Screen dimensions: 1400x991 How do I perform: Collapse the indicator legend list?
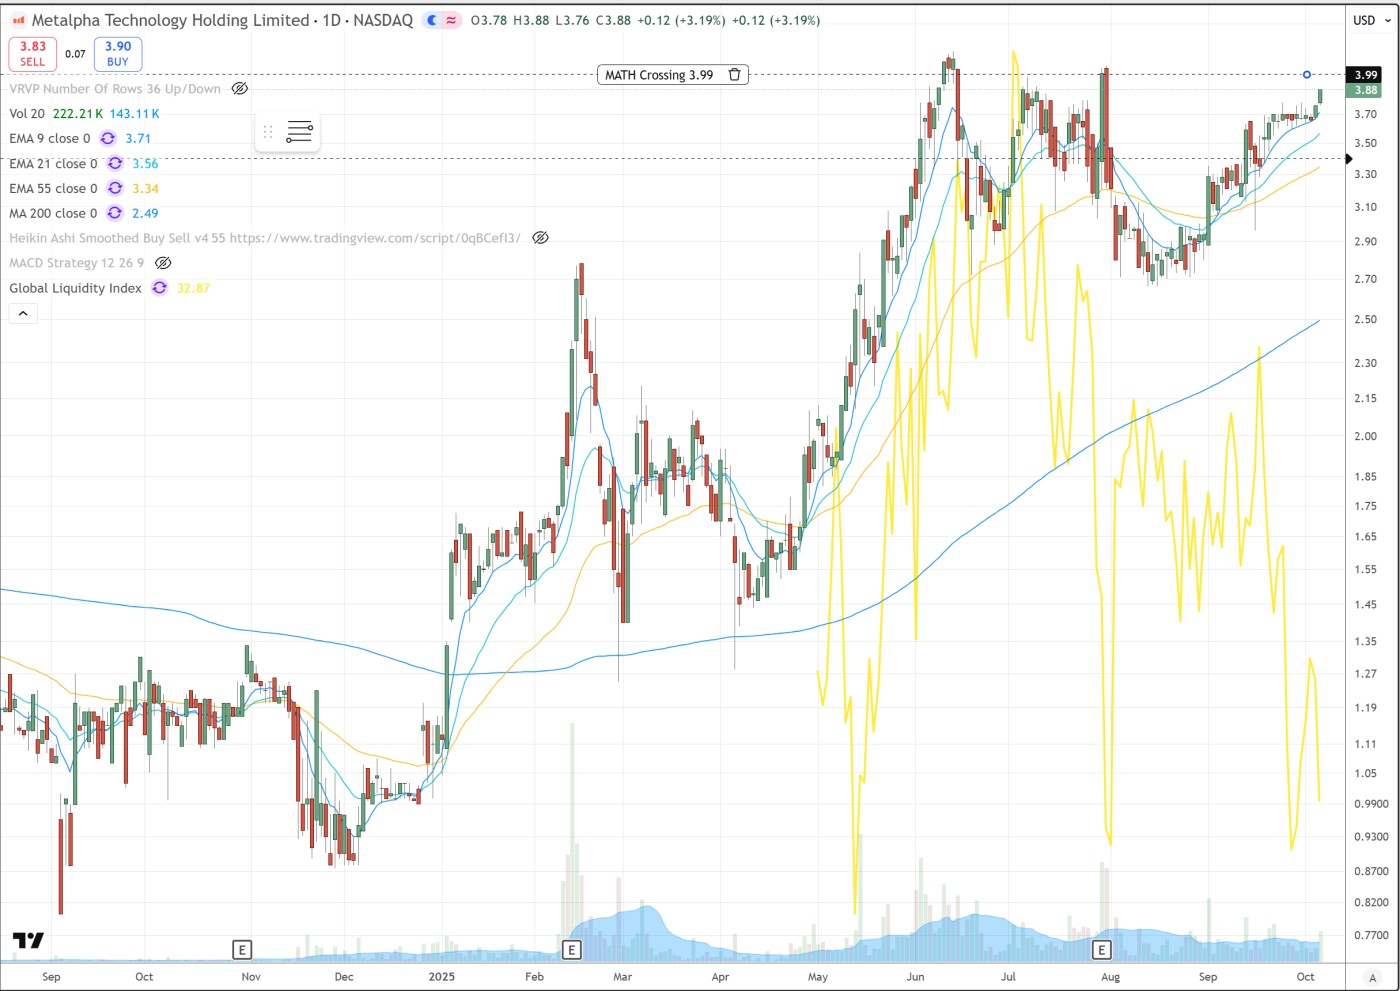(x=23, y=314)
